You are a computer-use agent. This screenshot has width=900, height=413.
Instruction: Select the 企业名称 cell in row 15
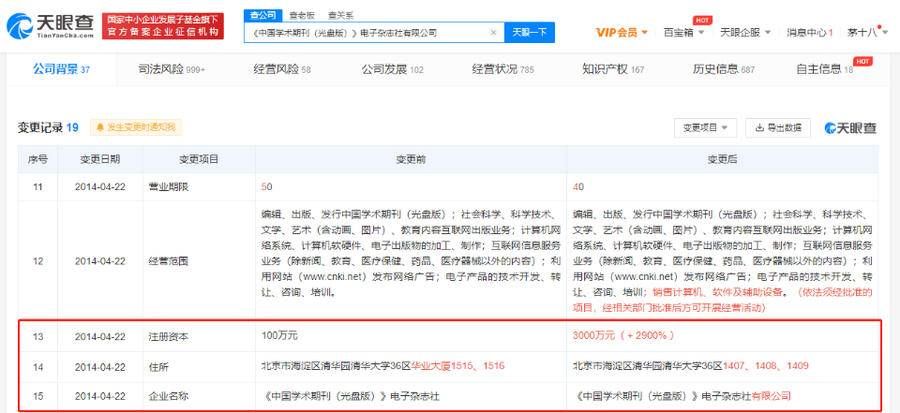(x=199, y=396)
